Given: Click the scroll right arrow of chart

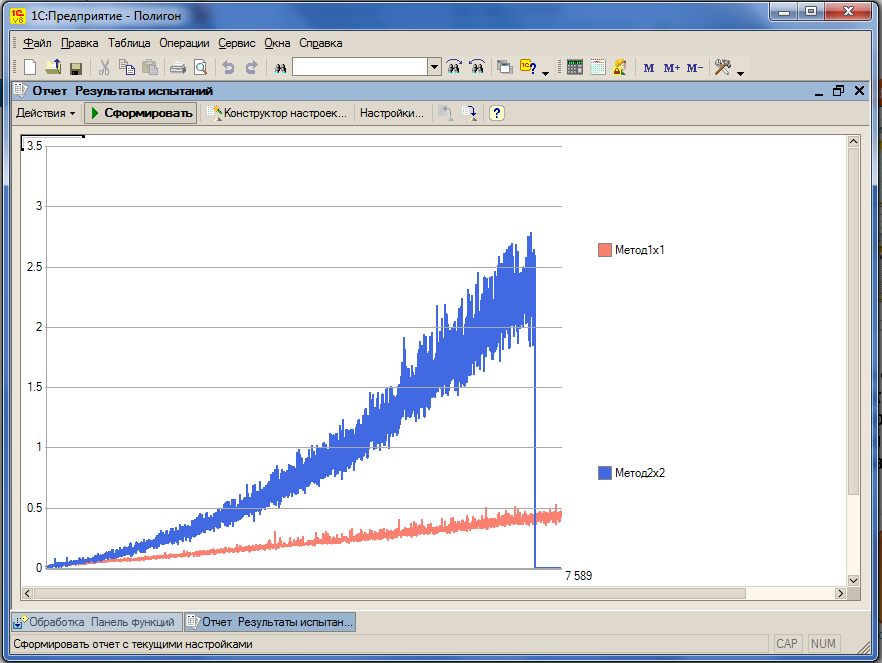Looking at the screenshot, I should pyautogui.click(x=840, y=593).
